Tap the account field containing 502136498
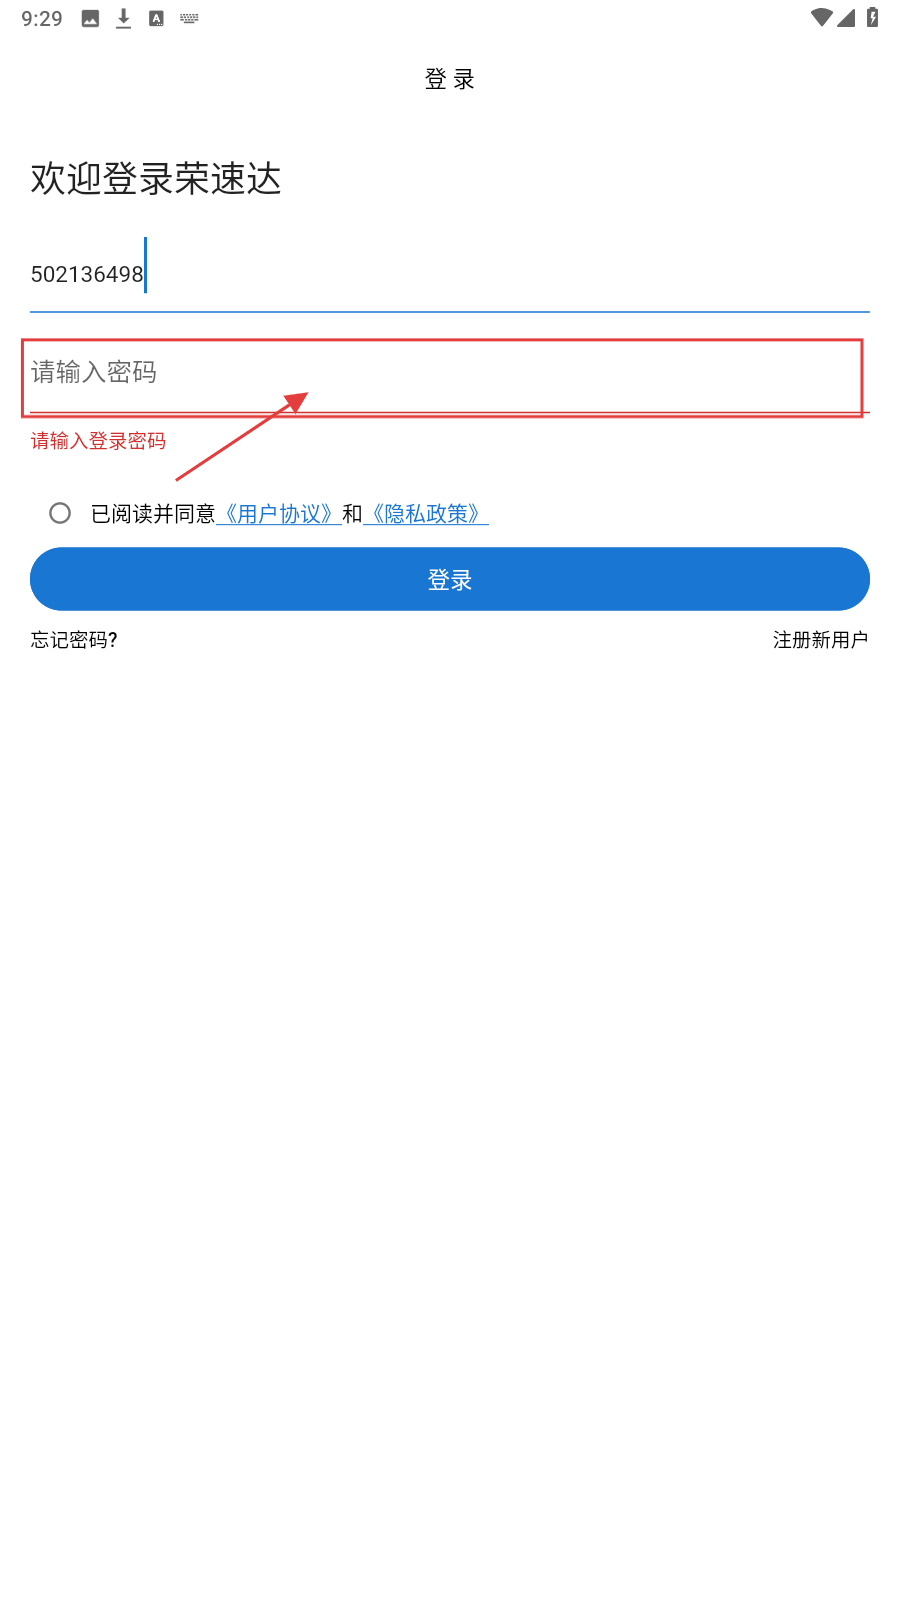900x1600 pixels. point(450,273)
